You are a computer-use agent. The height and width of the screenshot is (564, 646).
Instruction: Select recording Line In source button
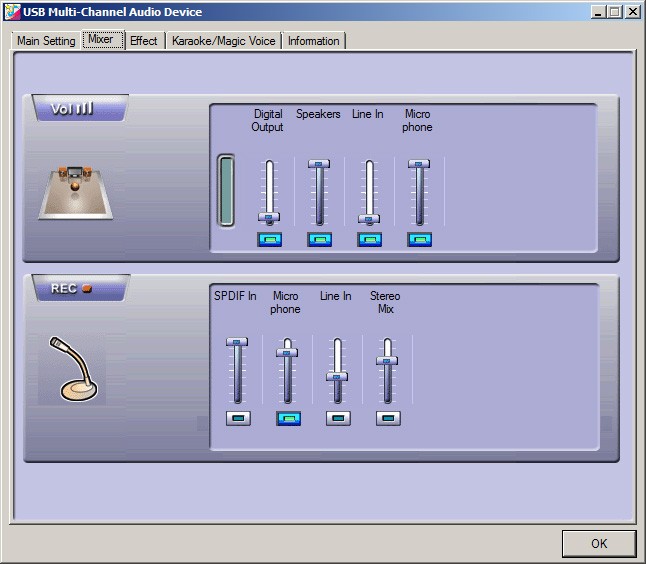[x=338, y=418]
